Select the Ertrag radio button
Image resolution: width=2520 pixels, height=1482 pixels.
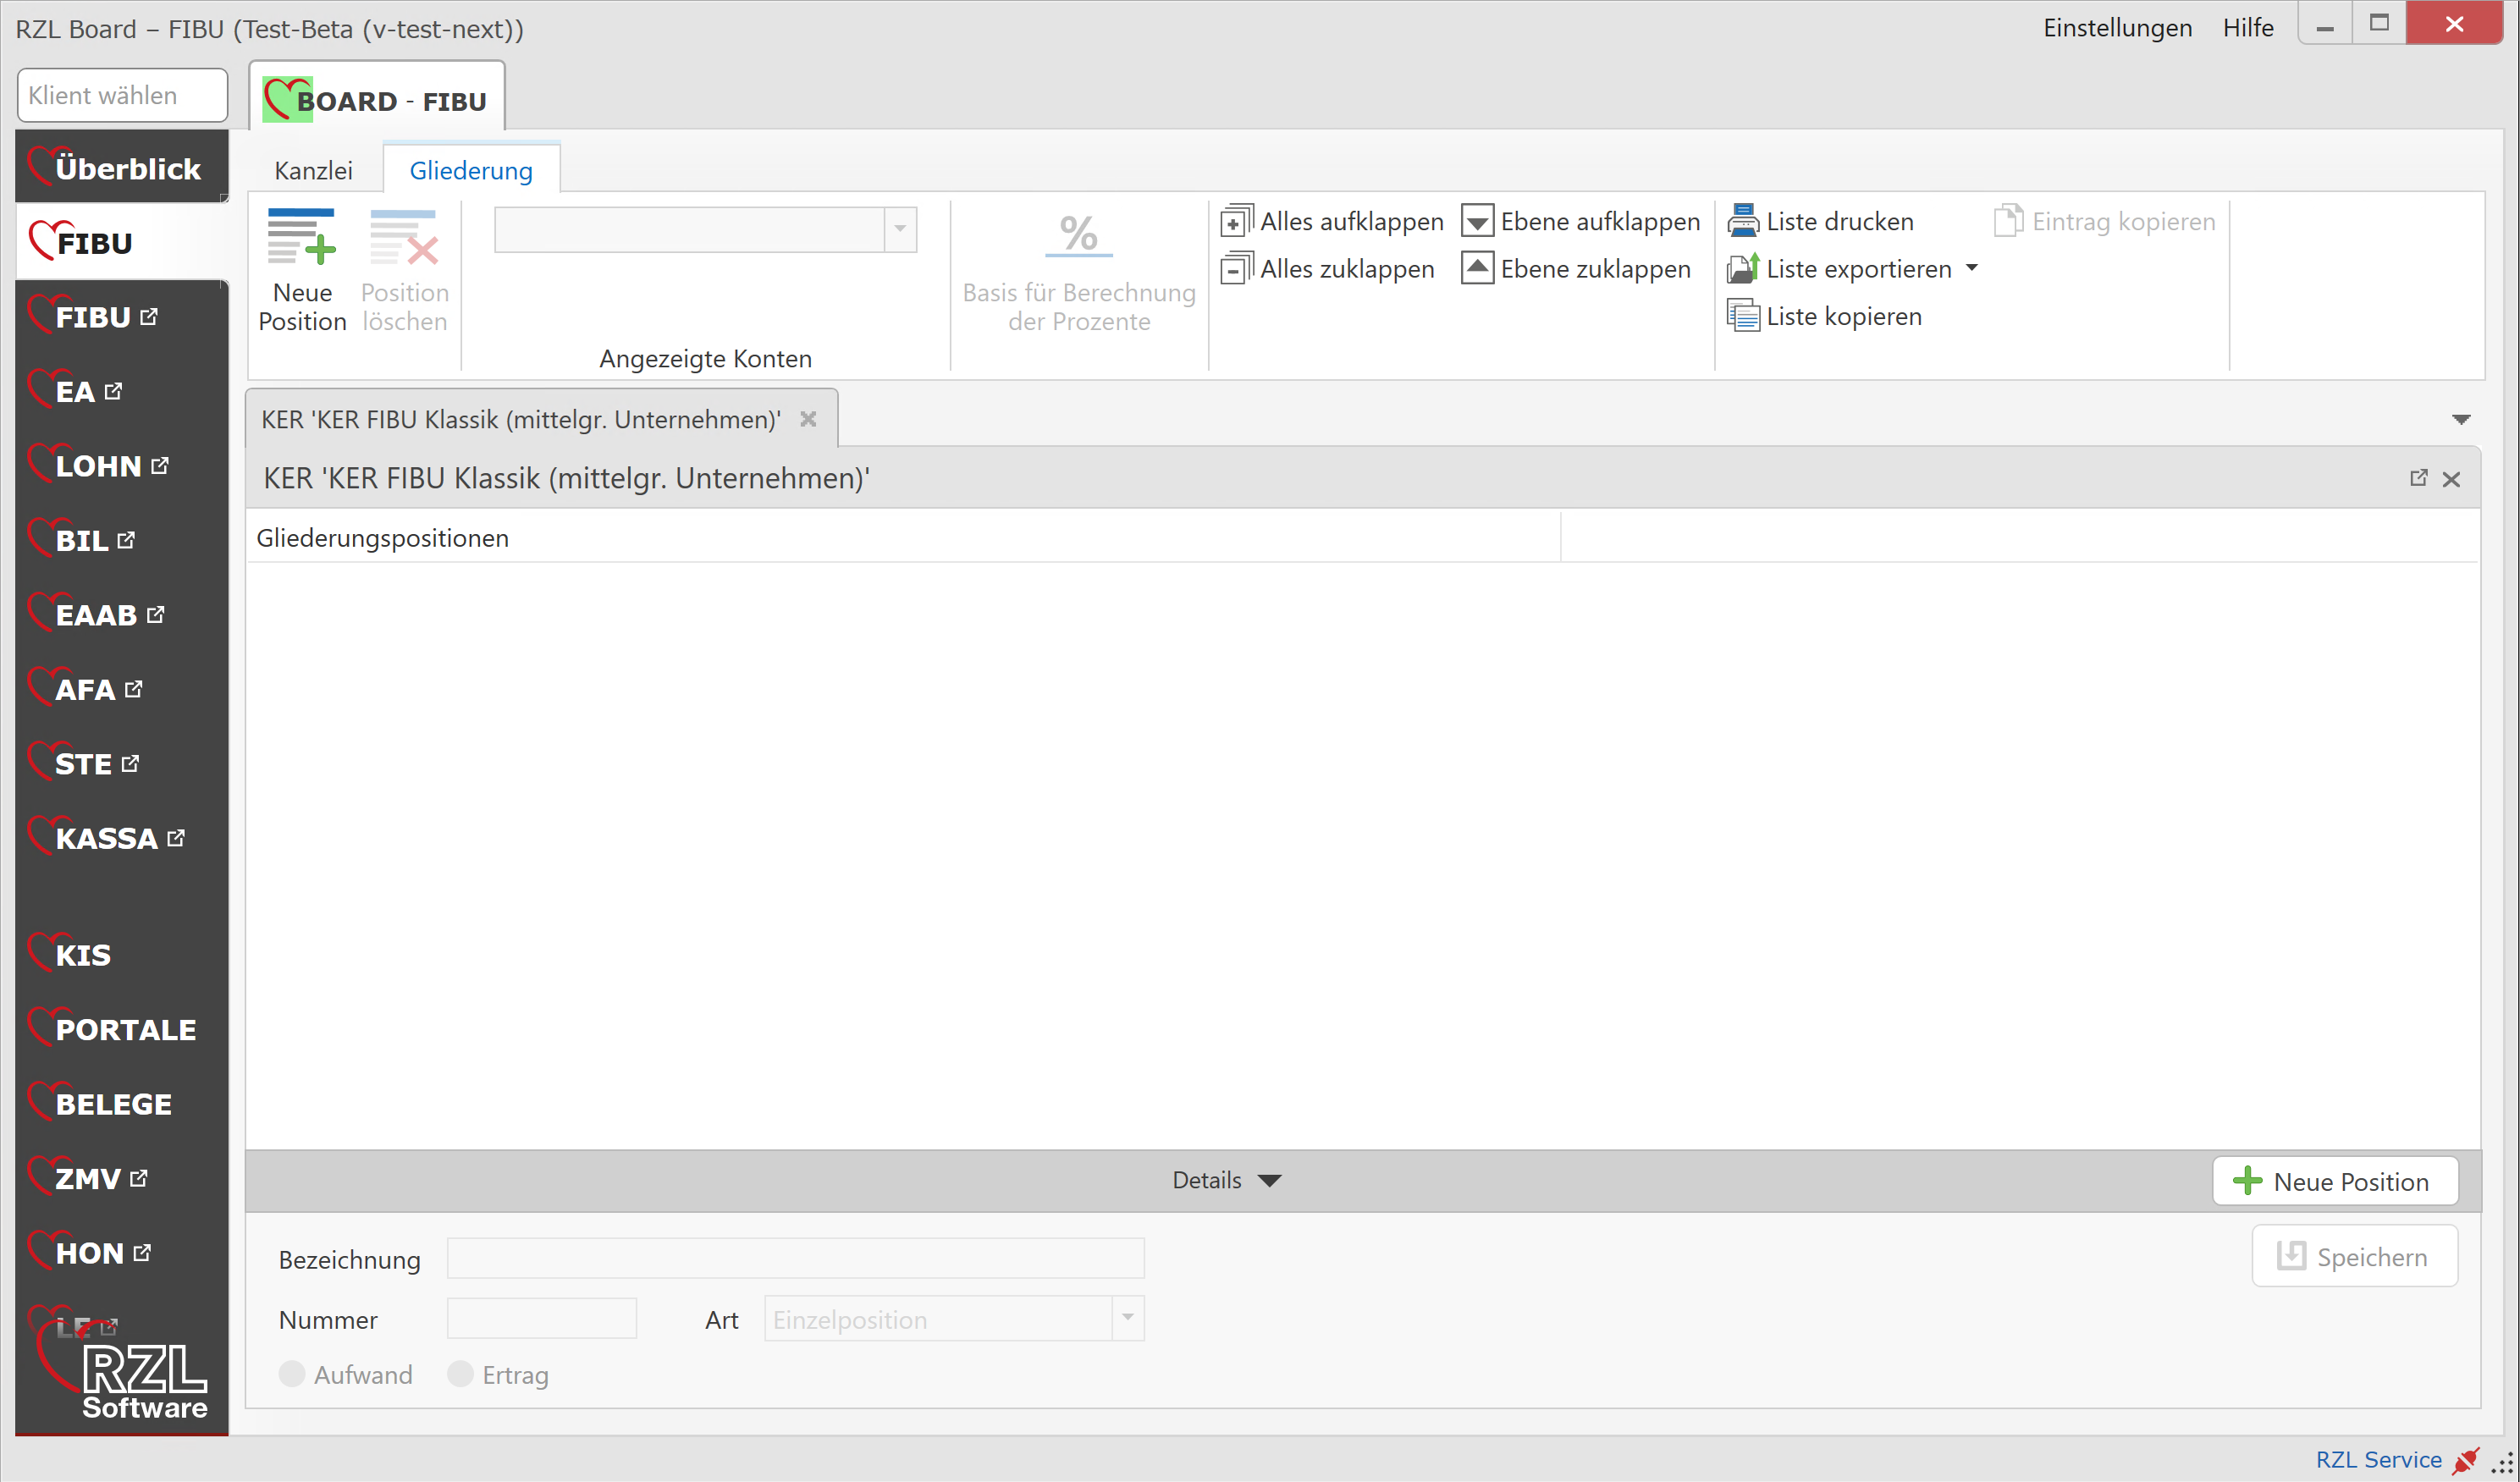(460, 1374)
